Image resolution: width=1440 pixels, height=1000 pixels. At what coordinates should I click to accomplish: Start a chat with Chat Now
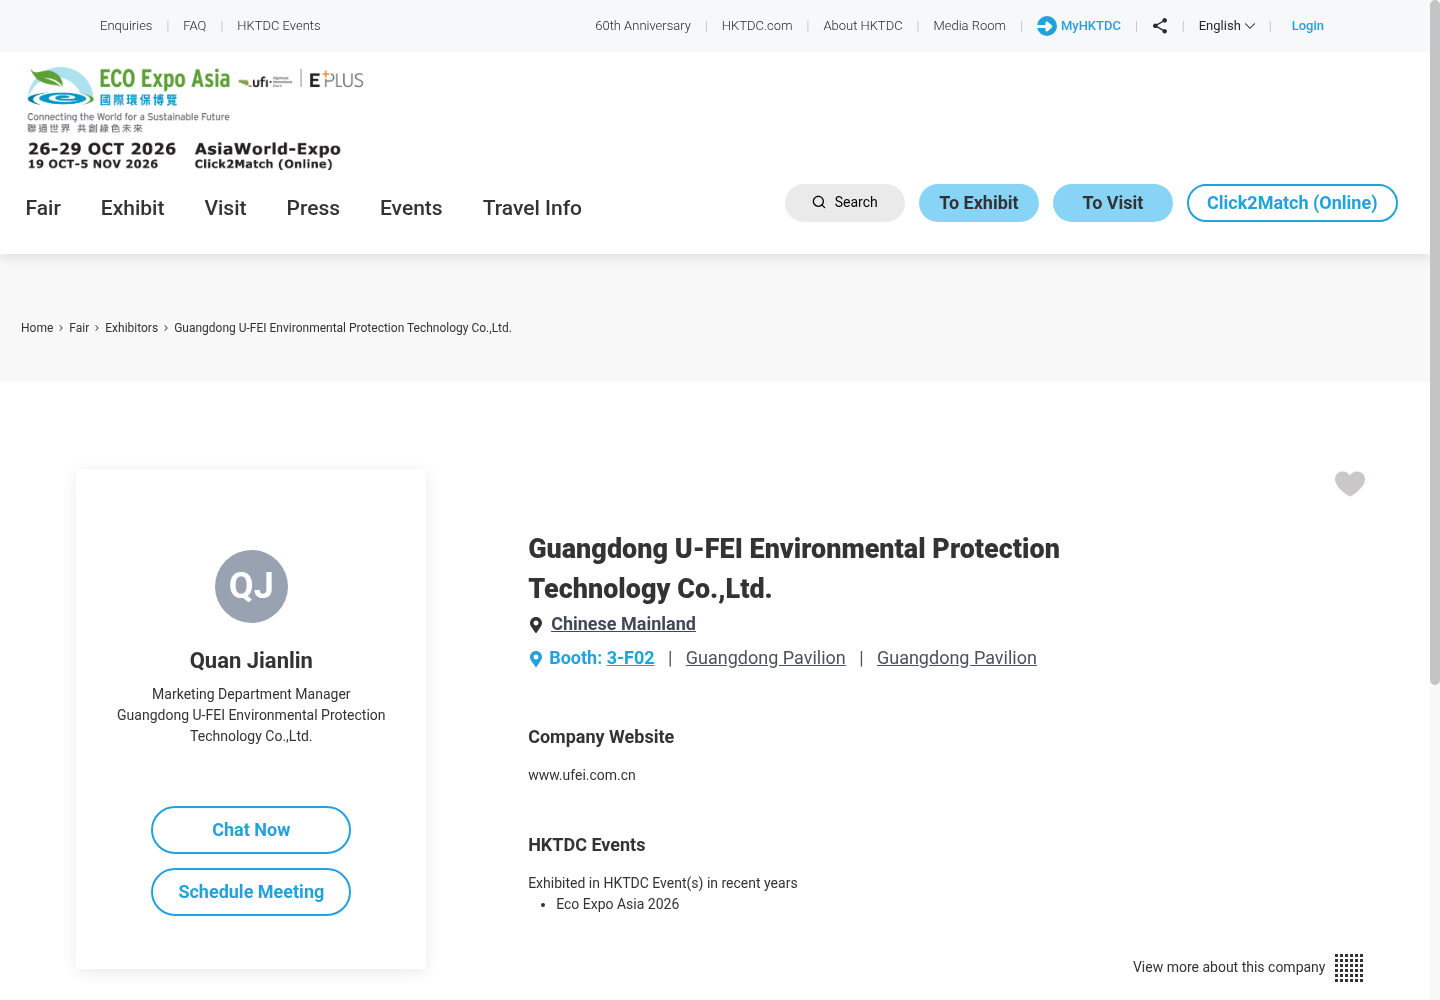(x=251, y=830)
